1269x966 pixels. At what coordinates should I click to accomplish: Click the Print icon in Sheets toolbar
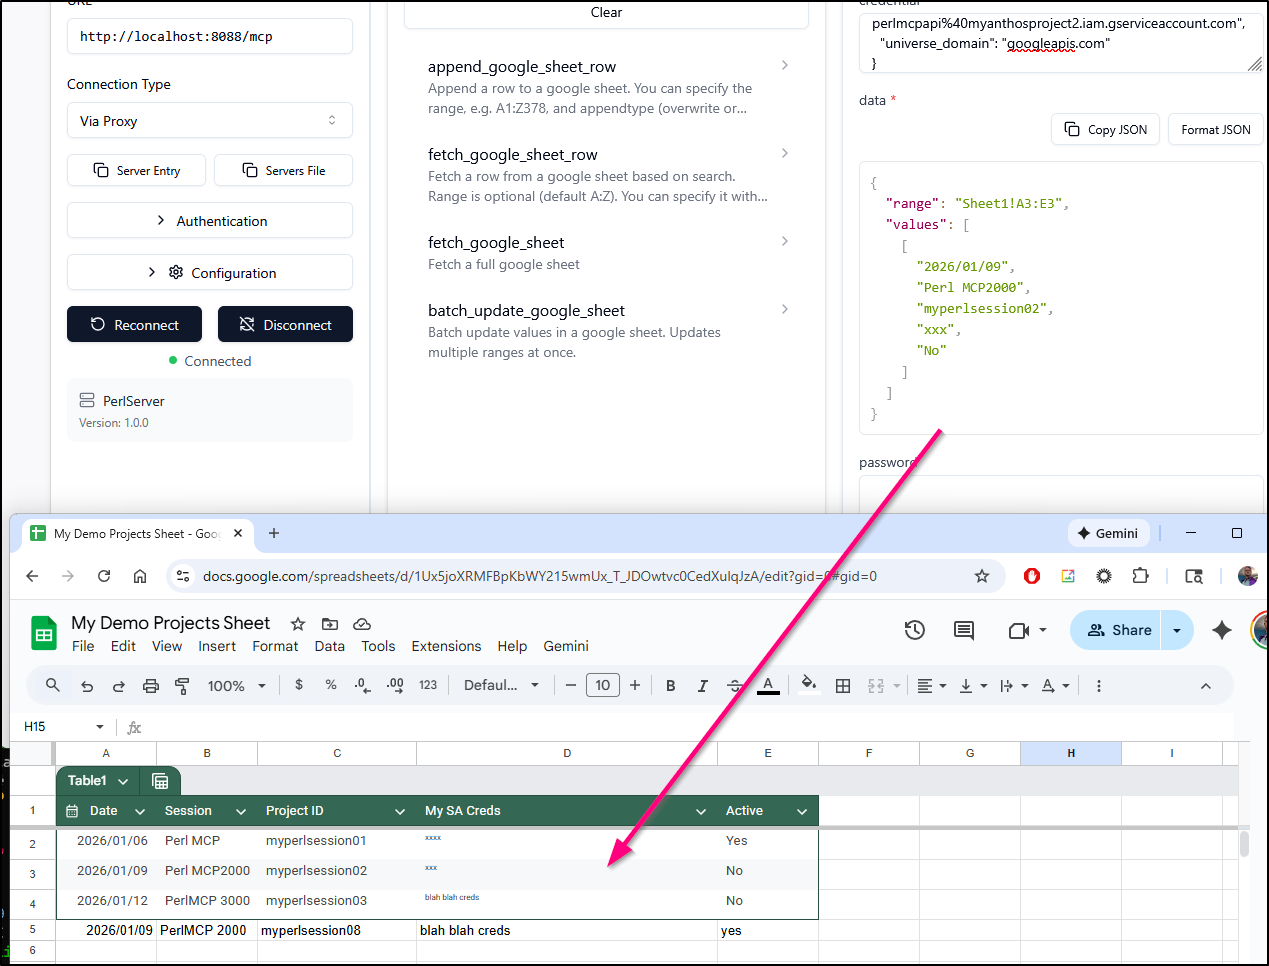[151, 686]
